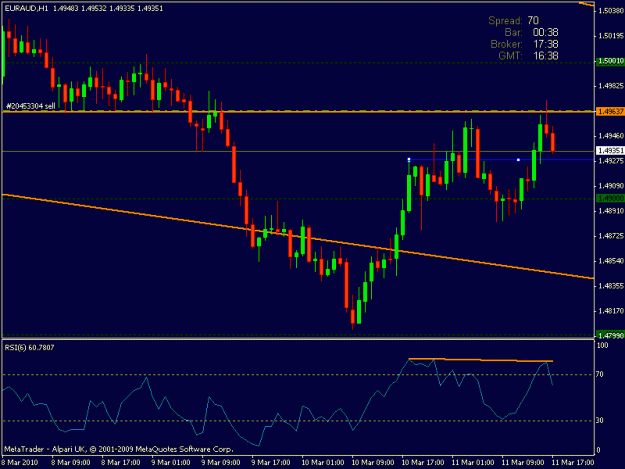Select the blue line's left anchor point
625x469 pixels.
pos(409,159)
